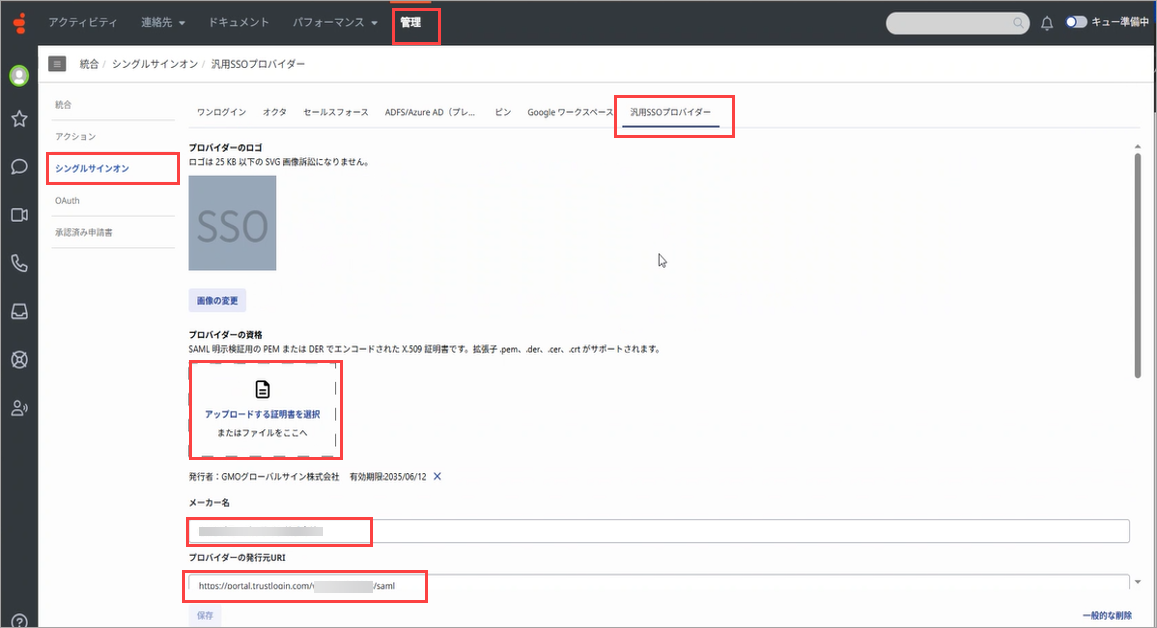Select the オクタ provider tab

click(274, 112)
